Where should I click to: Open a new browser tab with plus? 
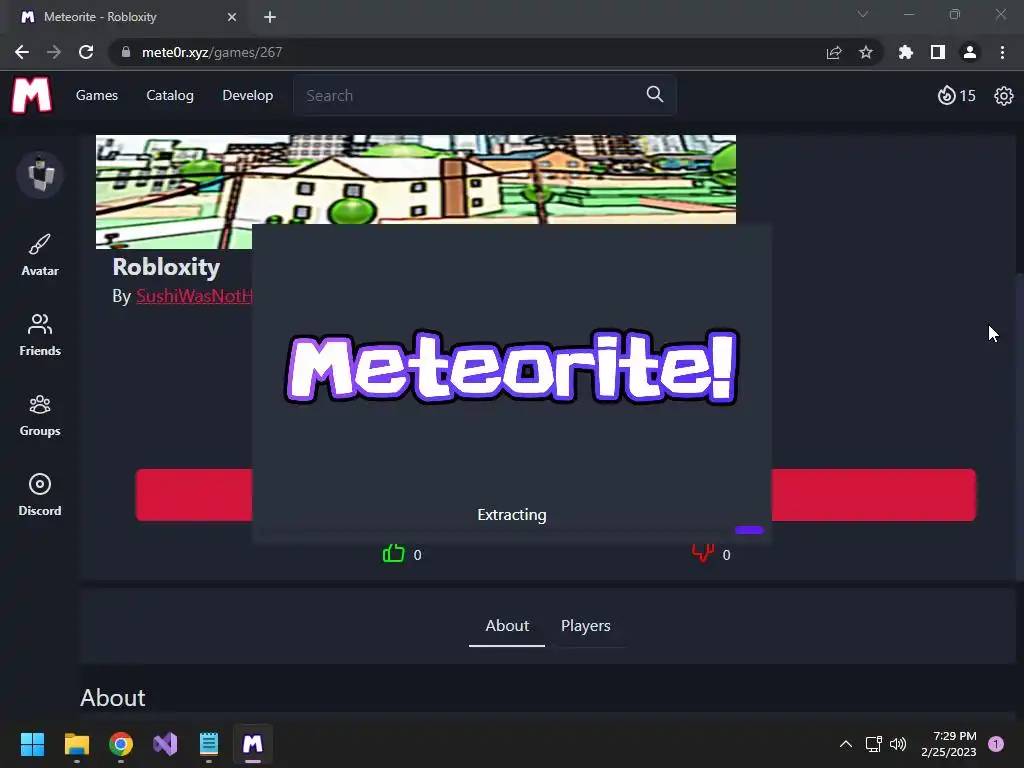[x=270, y=17]
